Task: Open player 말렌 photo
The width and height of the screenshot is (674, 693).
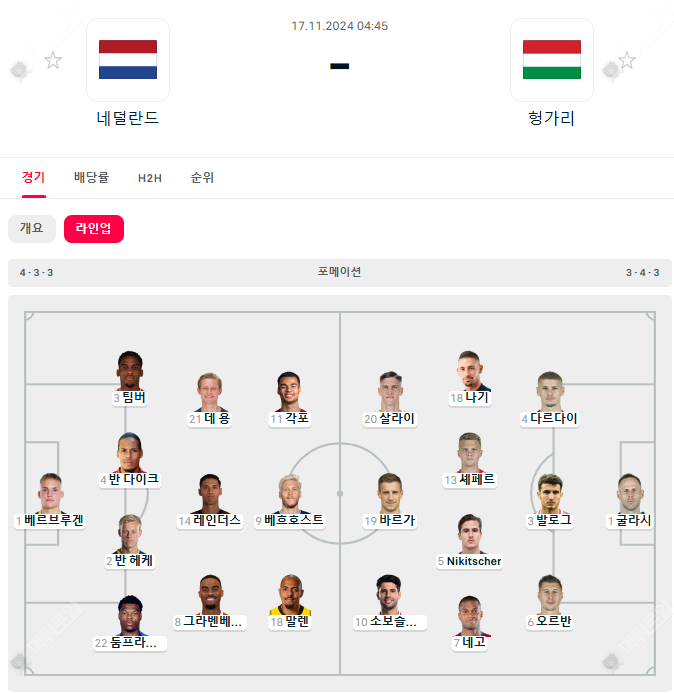Action: tap(290, 595)
